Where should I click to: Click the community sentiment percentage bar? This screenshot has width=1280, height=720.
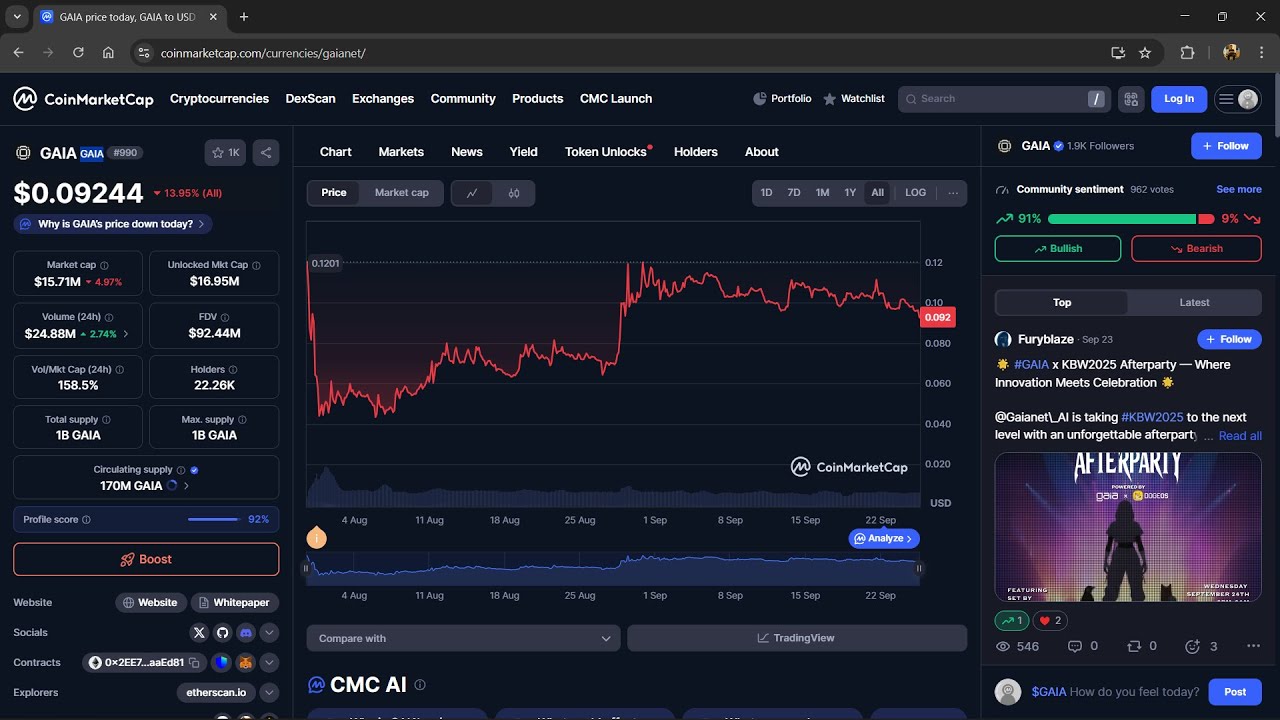click(x=1131, y=219)
